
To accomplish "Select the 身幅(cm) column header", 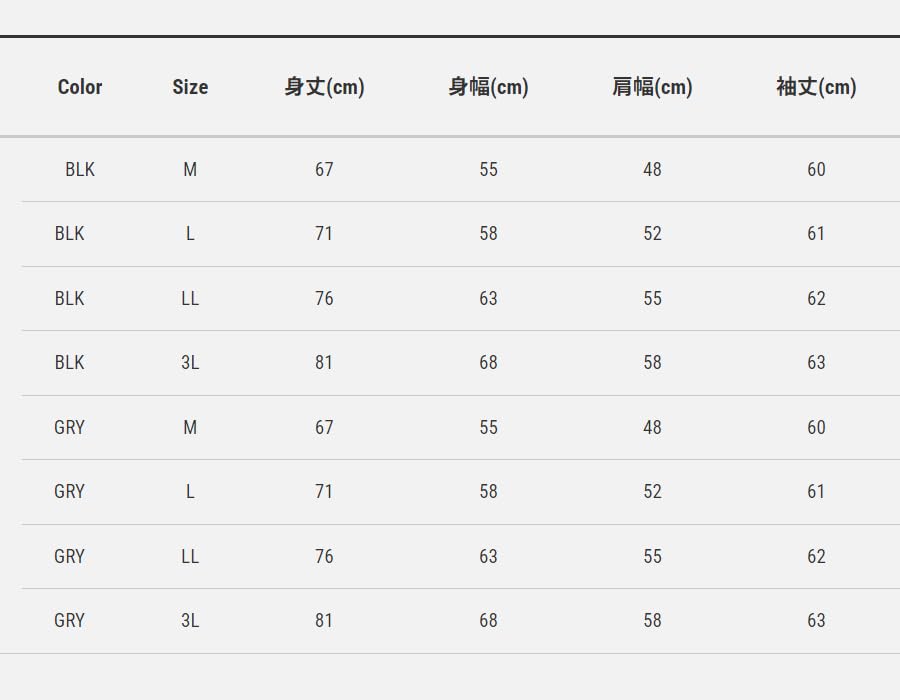I will [x=488, y=87].
